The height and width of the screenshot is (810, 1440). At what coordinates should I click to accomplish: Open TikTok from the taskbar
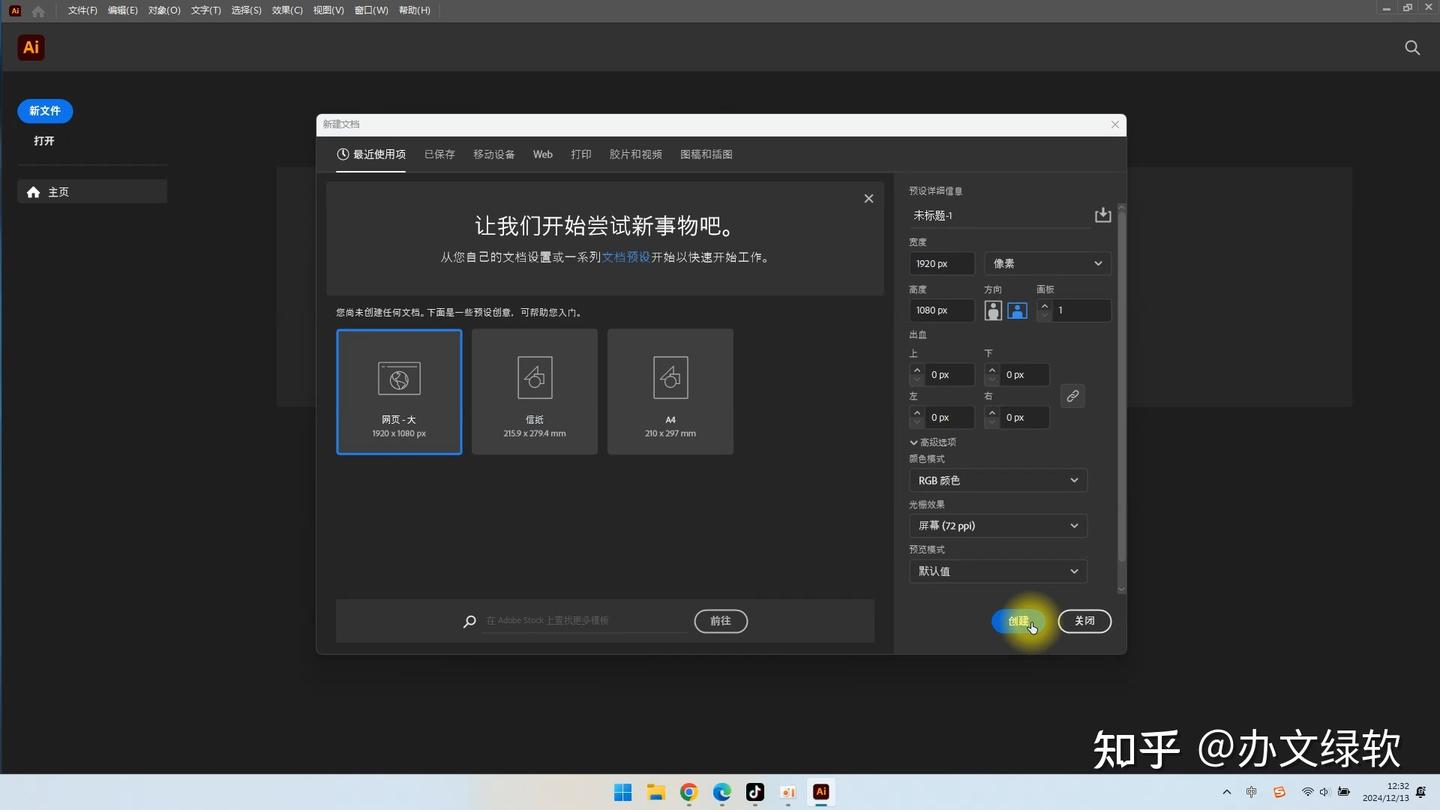click(x=754, y=792)
